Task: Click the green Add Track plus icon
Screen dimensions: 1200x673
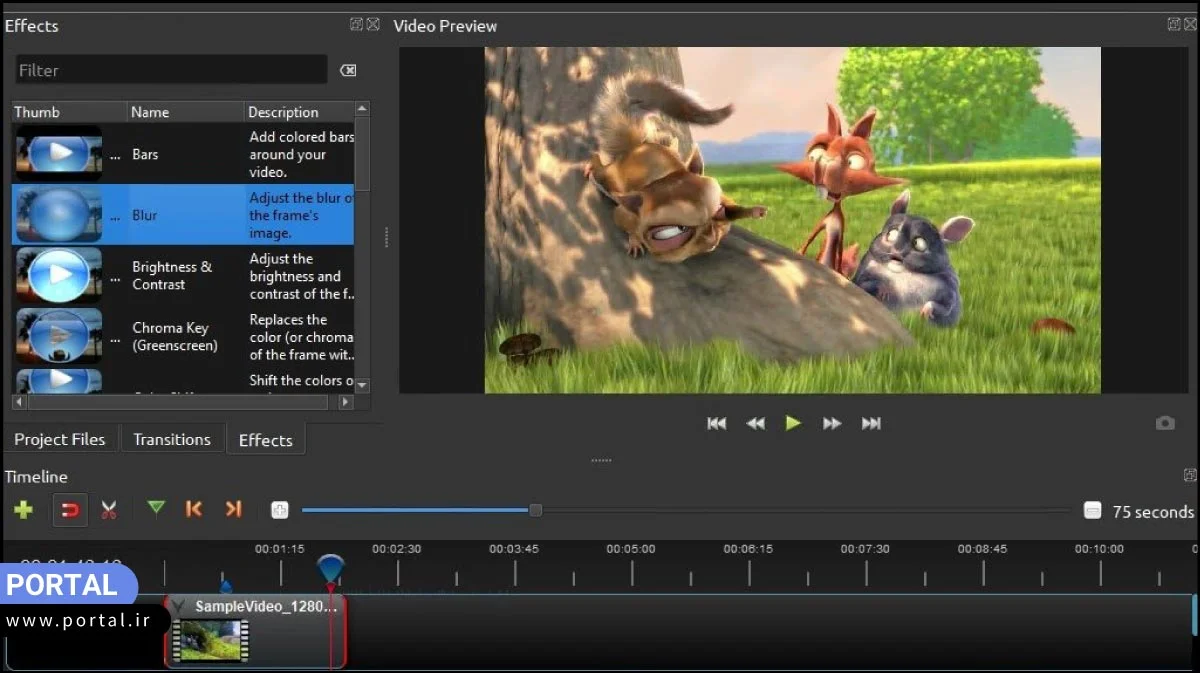Action: tap(24, 510)
